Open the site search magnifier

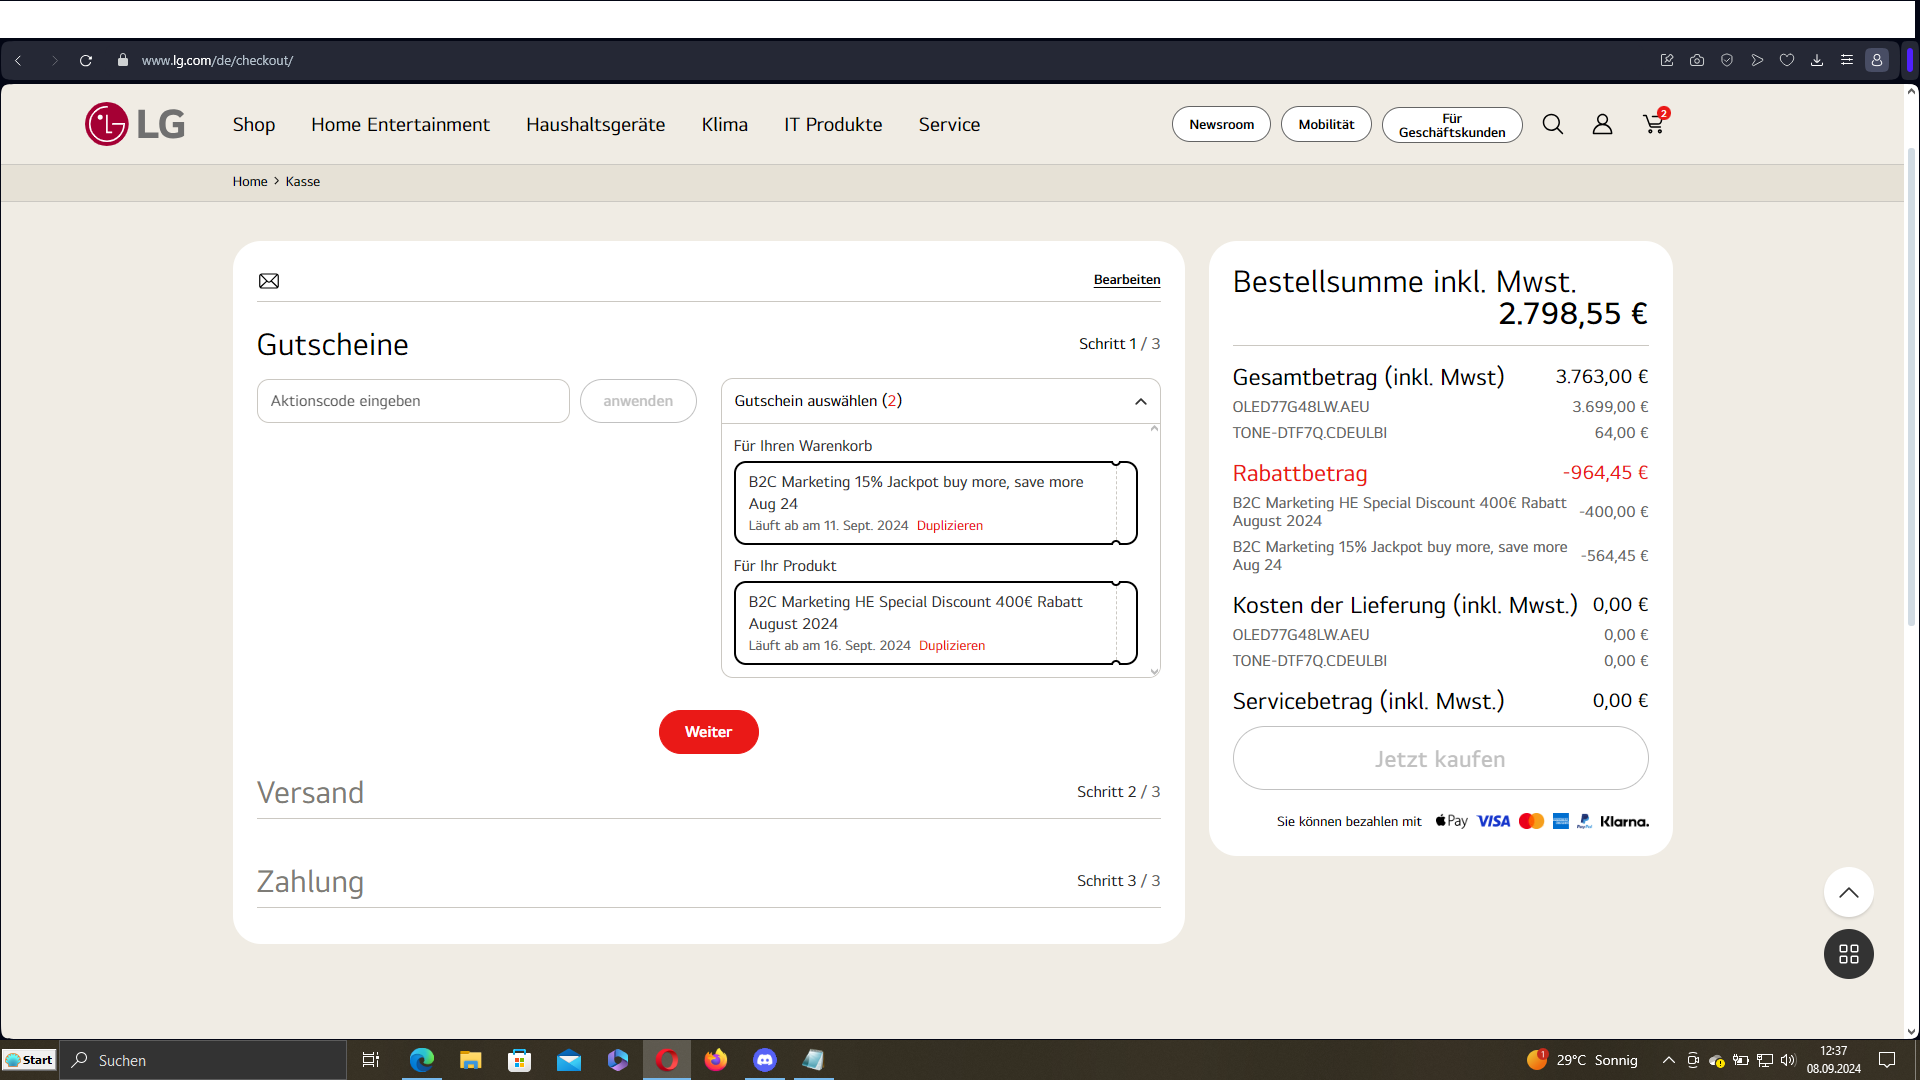[x=1552, y=124]
